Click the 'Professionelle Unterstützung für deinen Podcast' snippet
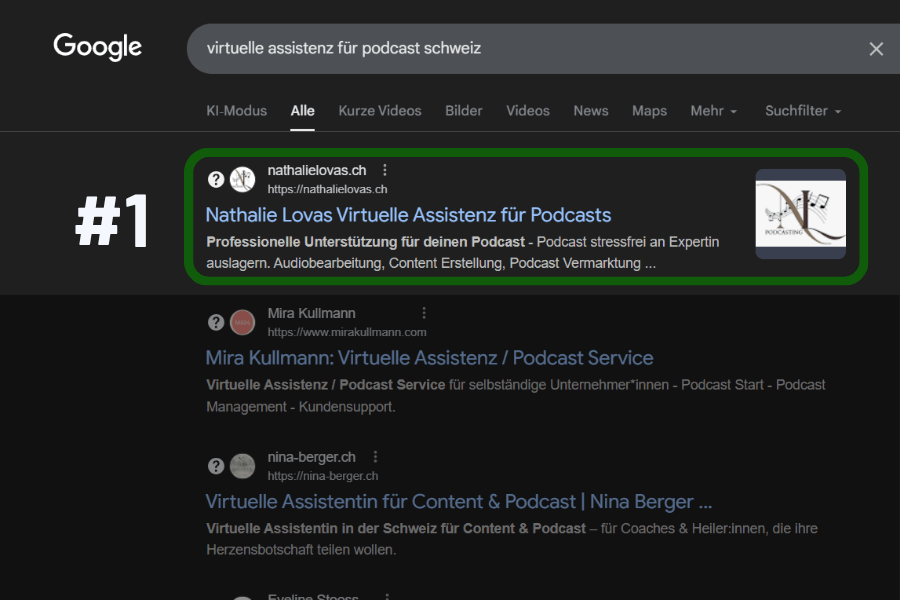The width and height of the screenshot is (900, 600). (366, 242)
